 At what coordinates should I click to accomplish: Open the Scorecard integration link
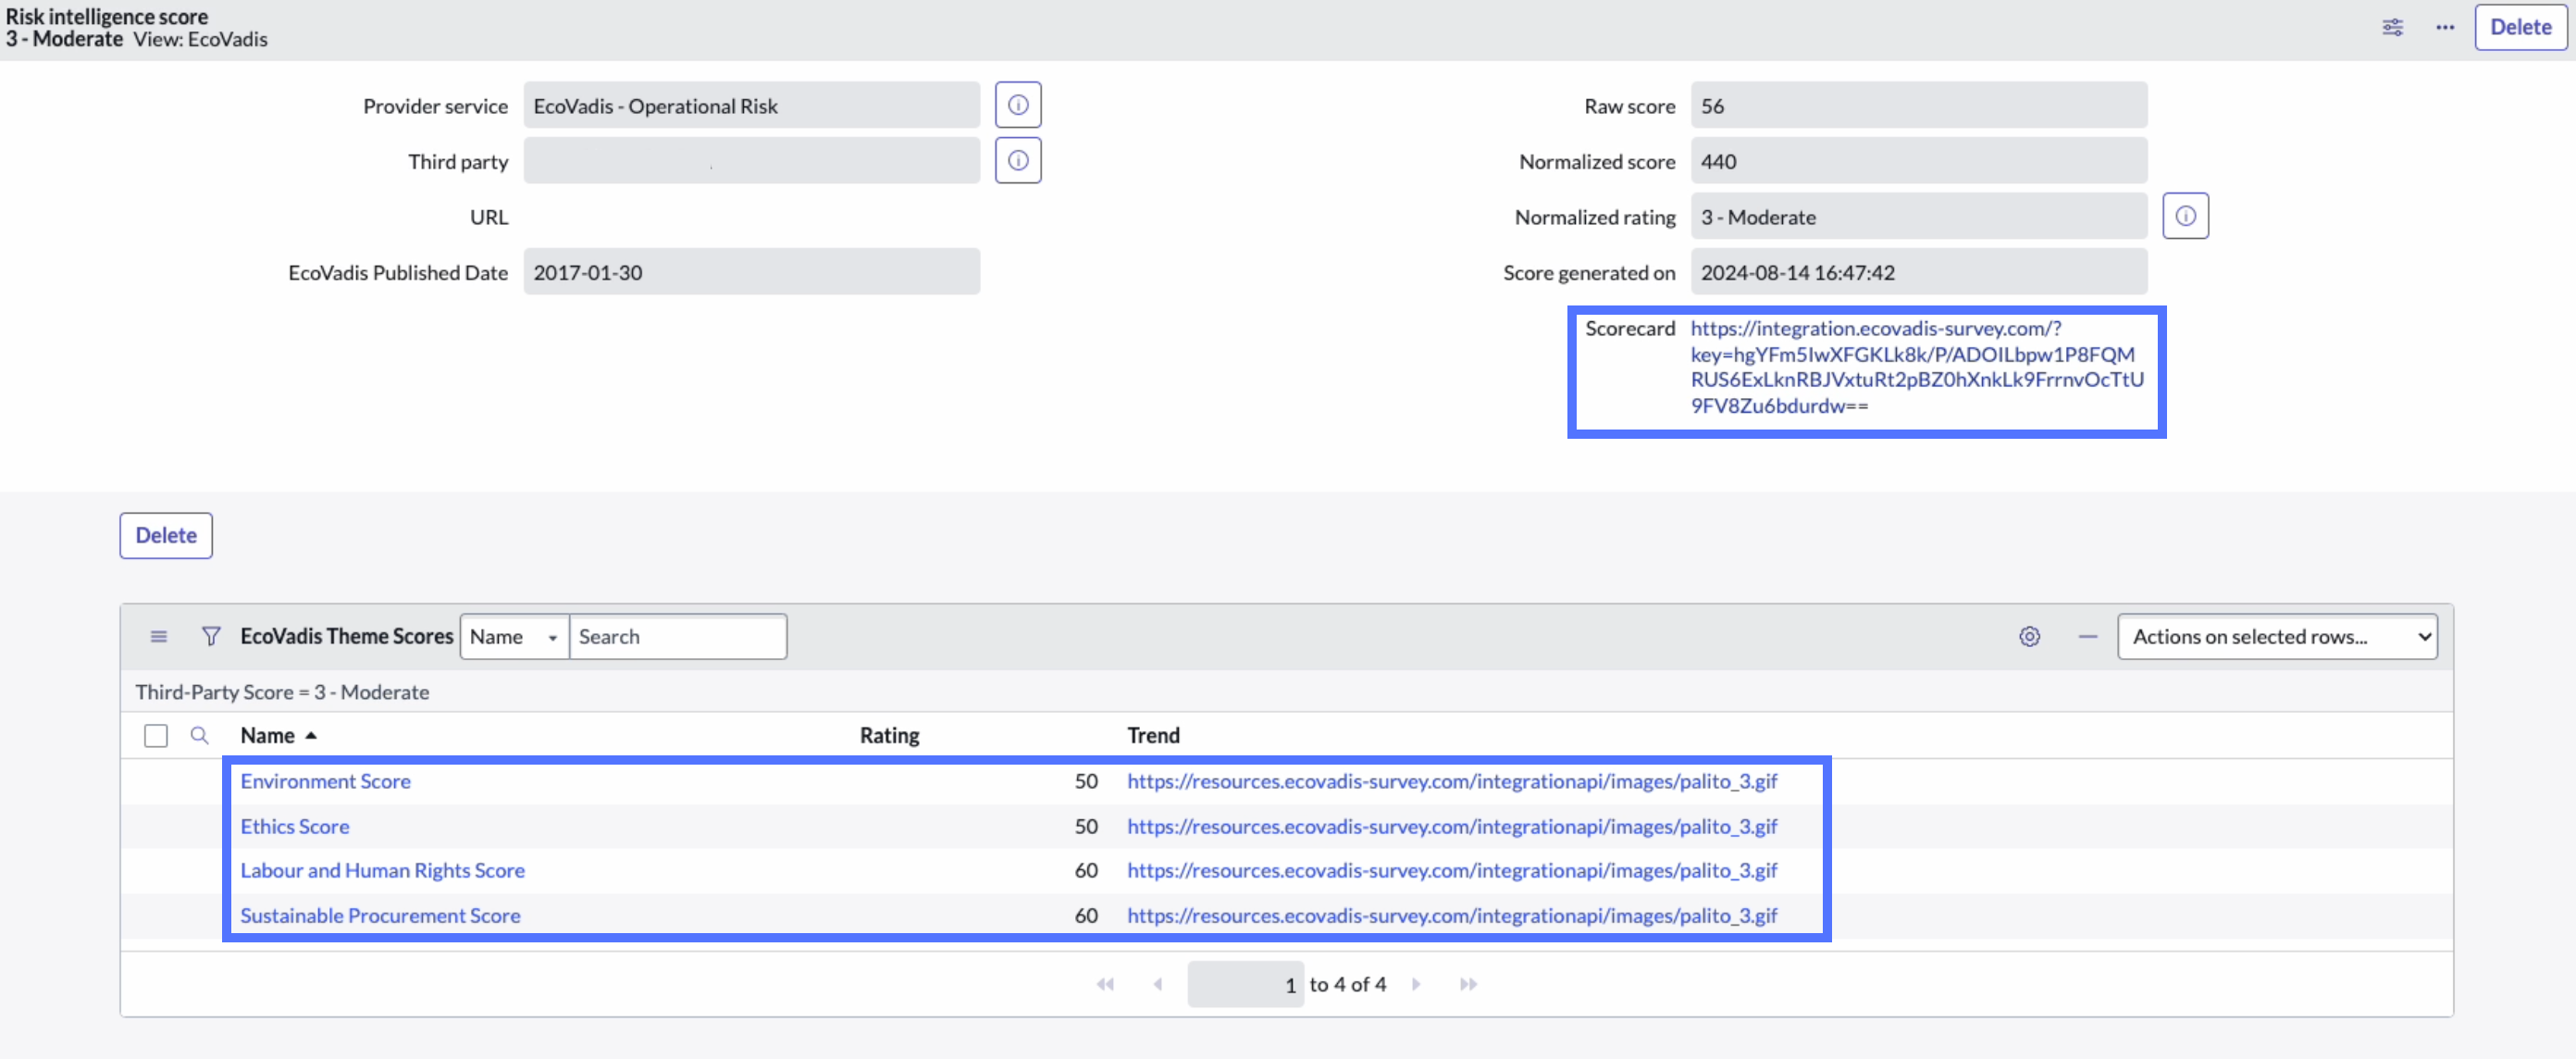(x=1916, y=367)
